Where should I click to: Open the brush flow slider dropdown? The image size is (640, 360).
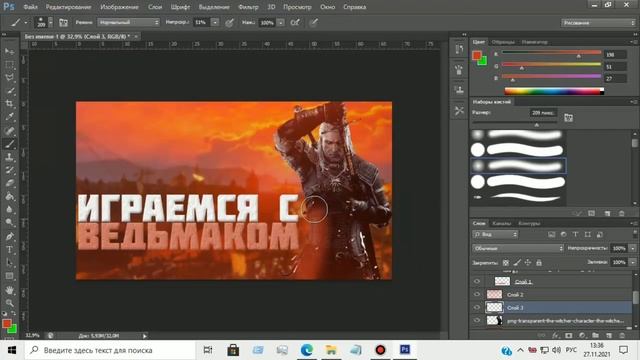tap(281, 23)
